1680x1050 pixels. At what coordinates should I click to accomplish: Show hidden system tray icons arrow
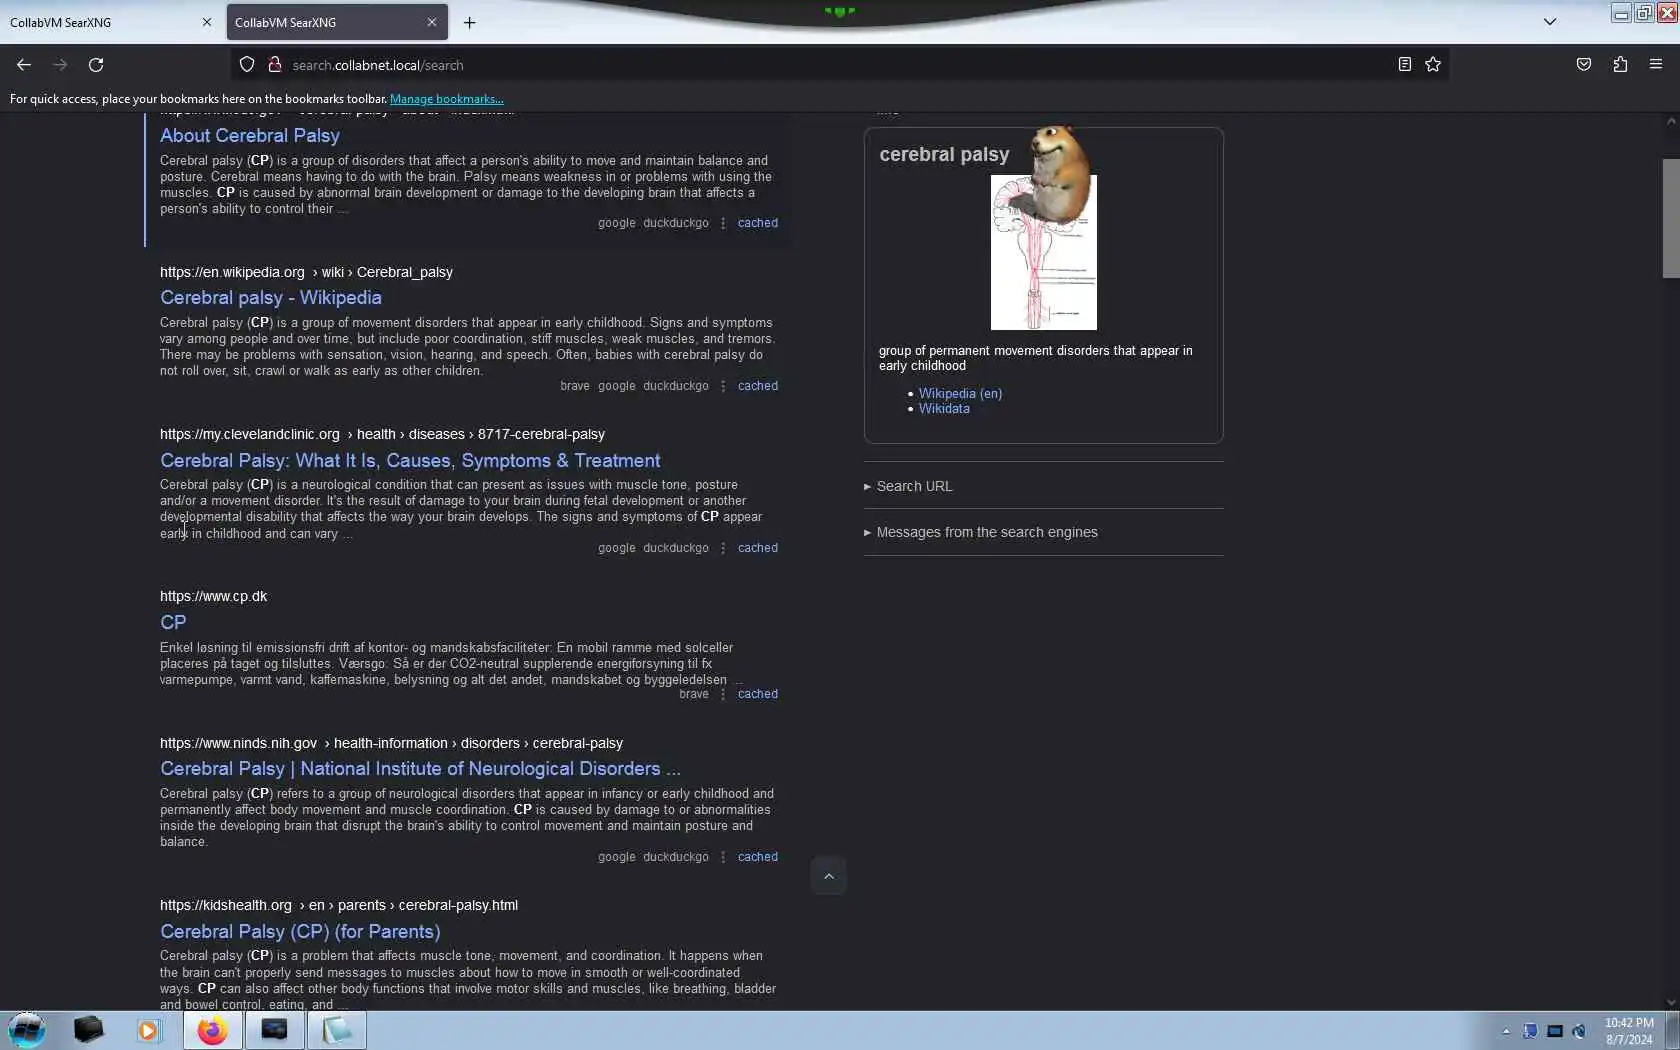click(x=1506, y=1031)
